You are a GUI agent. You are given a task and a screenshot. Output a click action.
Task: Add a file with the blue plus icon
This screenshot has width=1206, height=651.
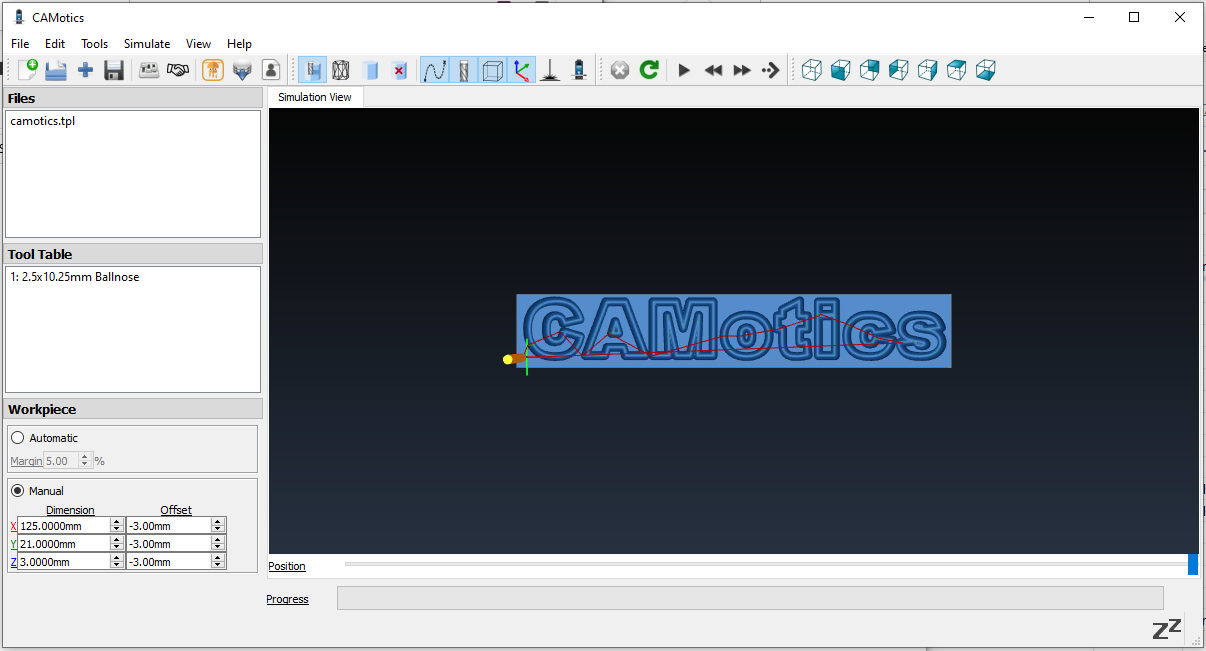85,70
